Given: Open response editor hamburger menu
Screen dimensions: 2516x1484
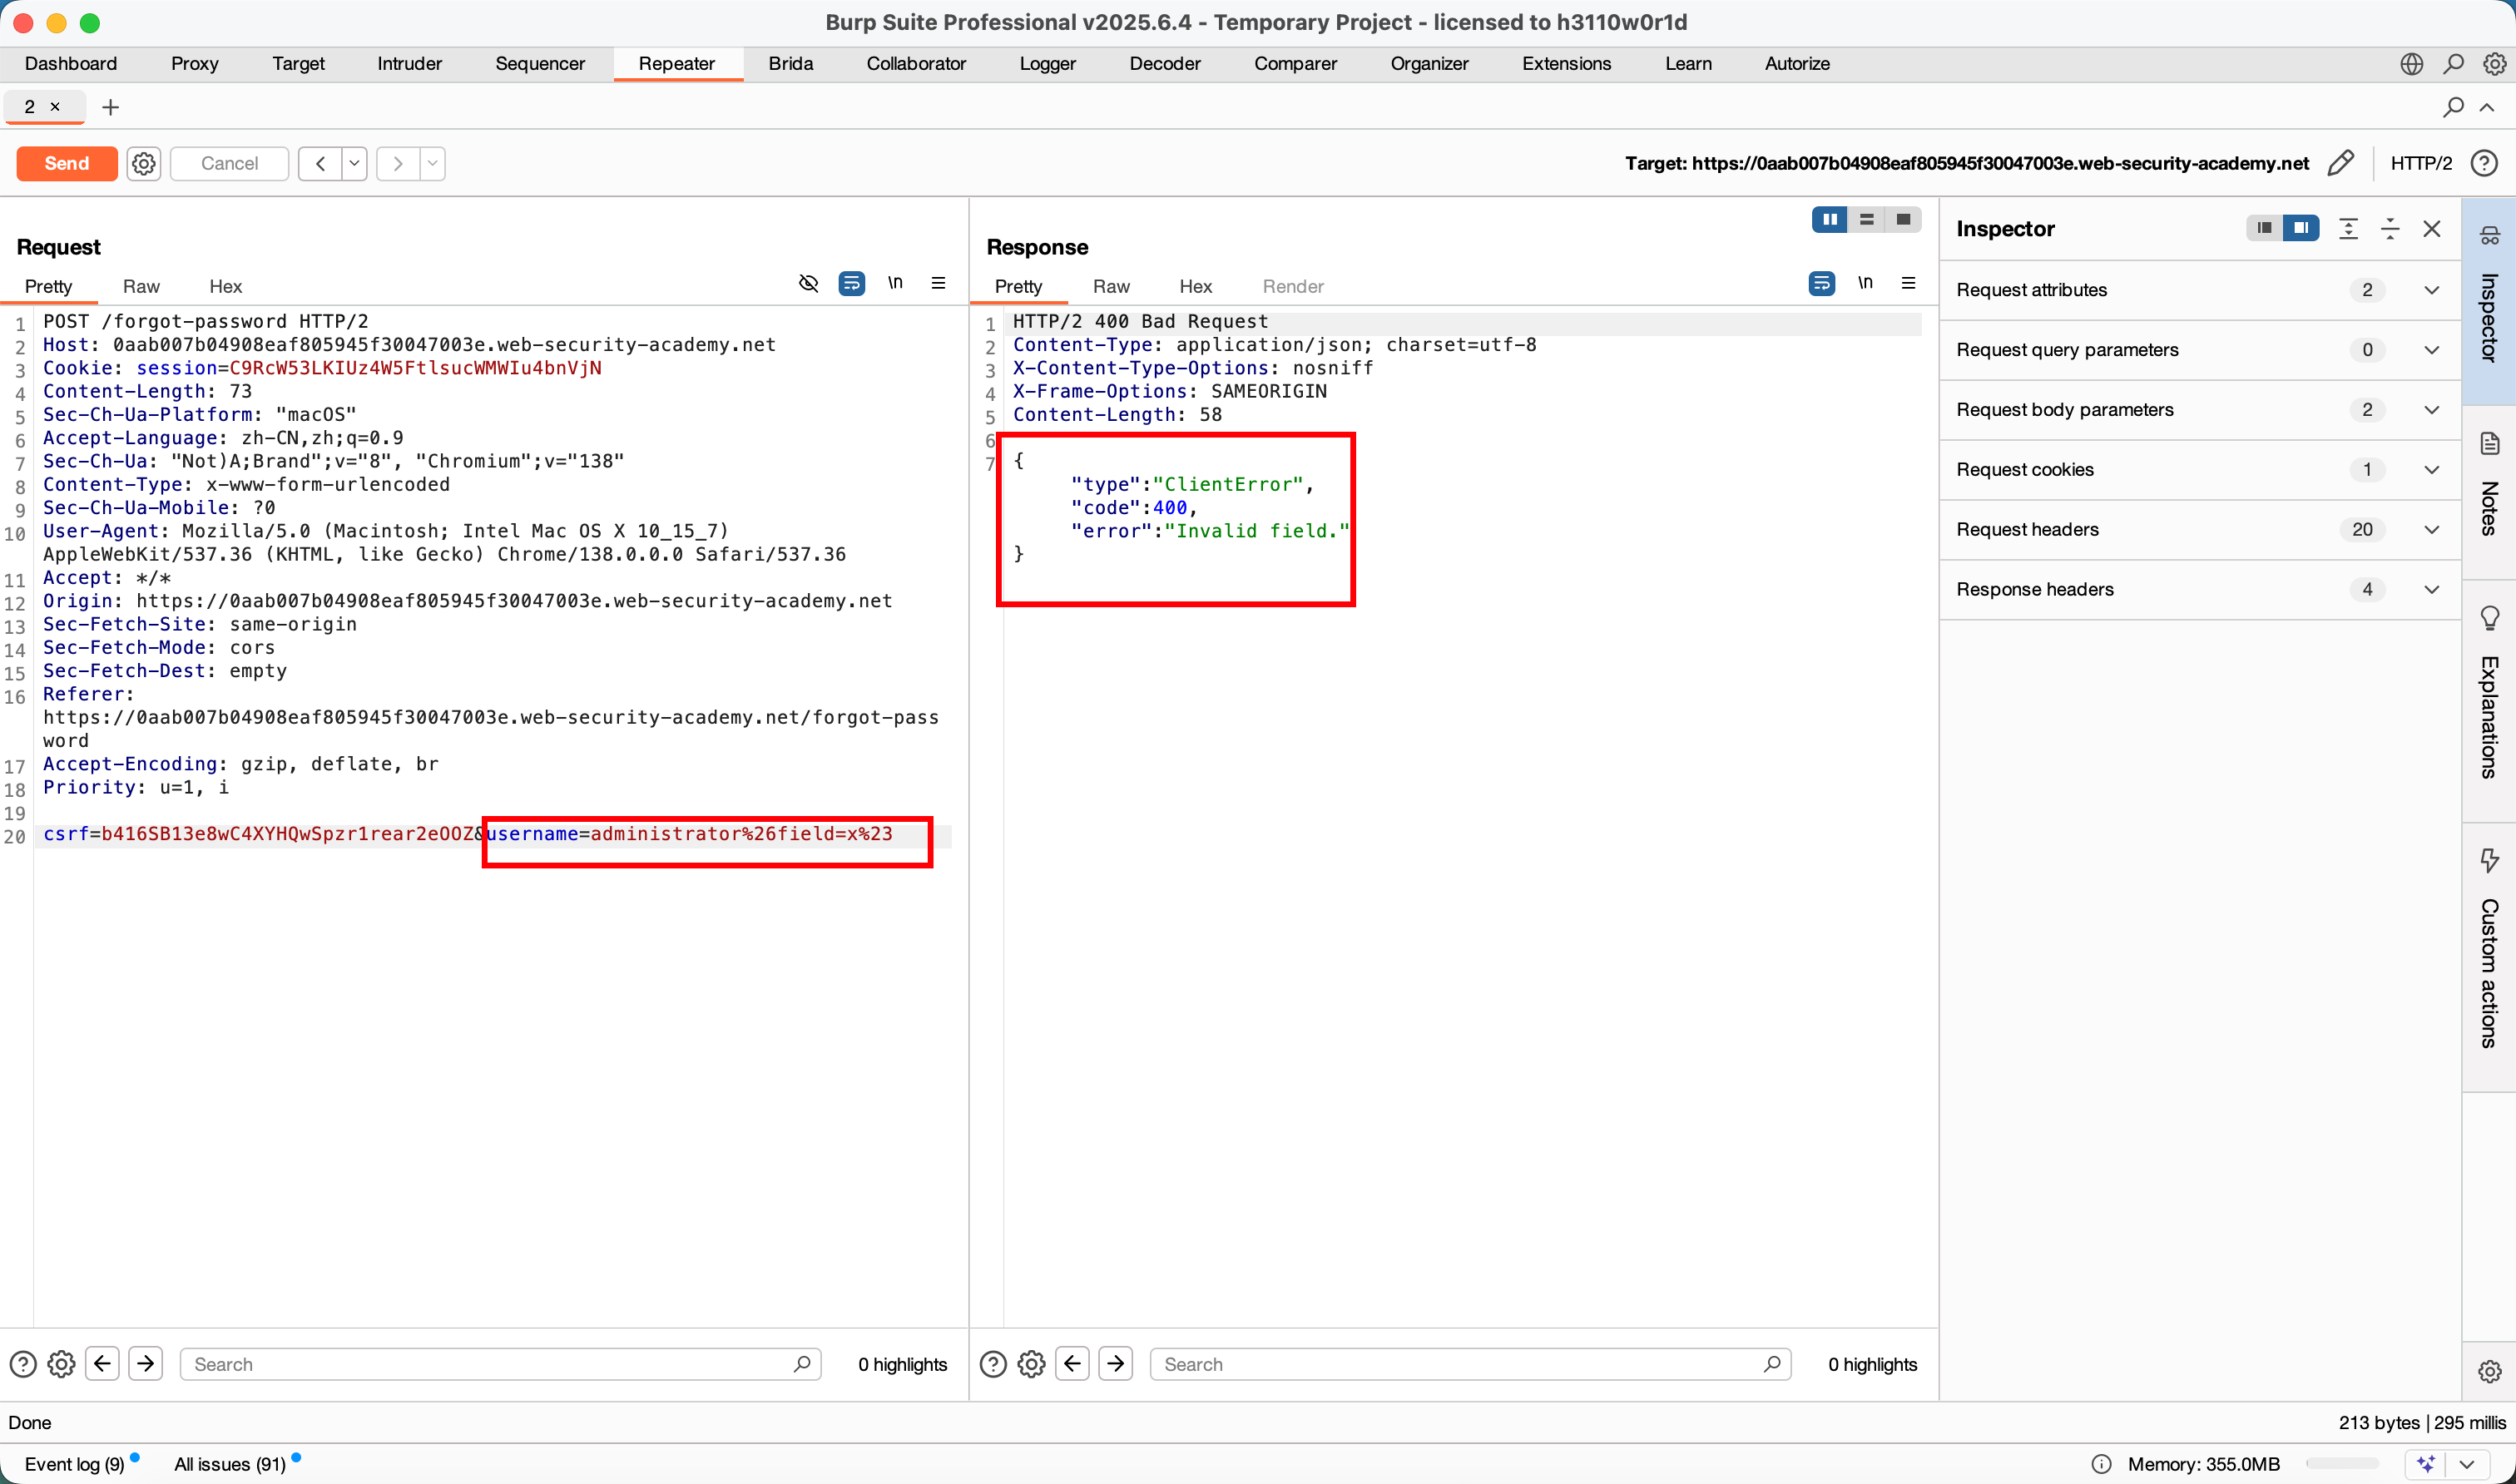Looking at the screenshot, I should pyautogui.click(x=1908, y=283).
